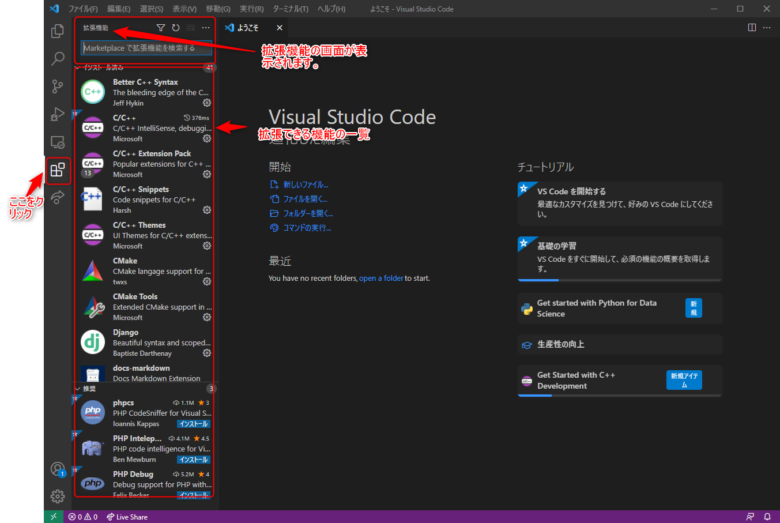Open the Accounts icon

[x=57, y=469]
